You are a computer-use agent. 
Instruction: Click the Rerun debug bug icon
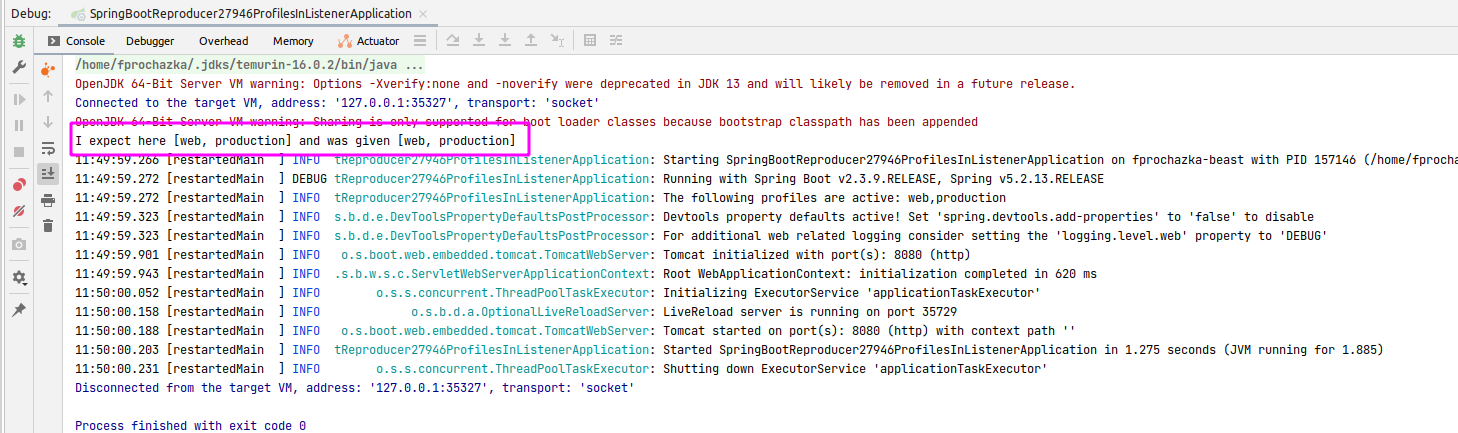(18, 41)
